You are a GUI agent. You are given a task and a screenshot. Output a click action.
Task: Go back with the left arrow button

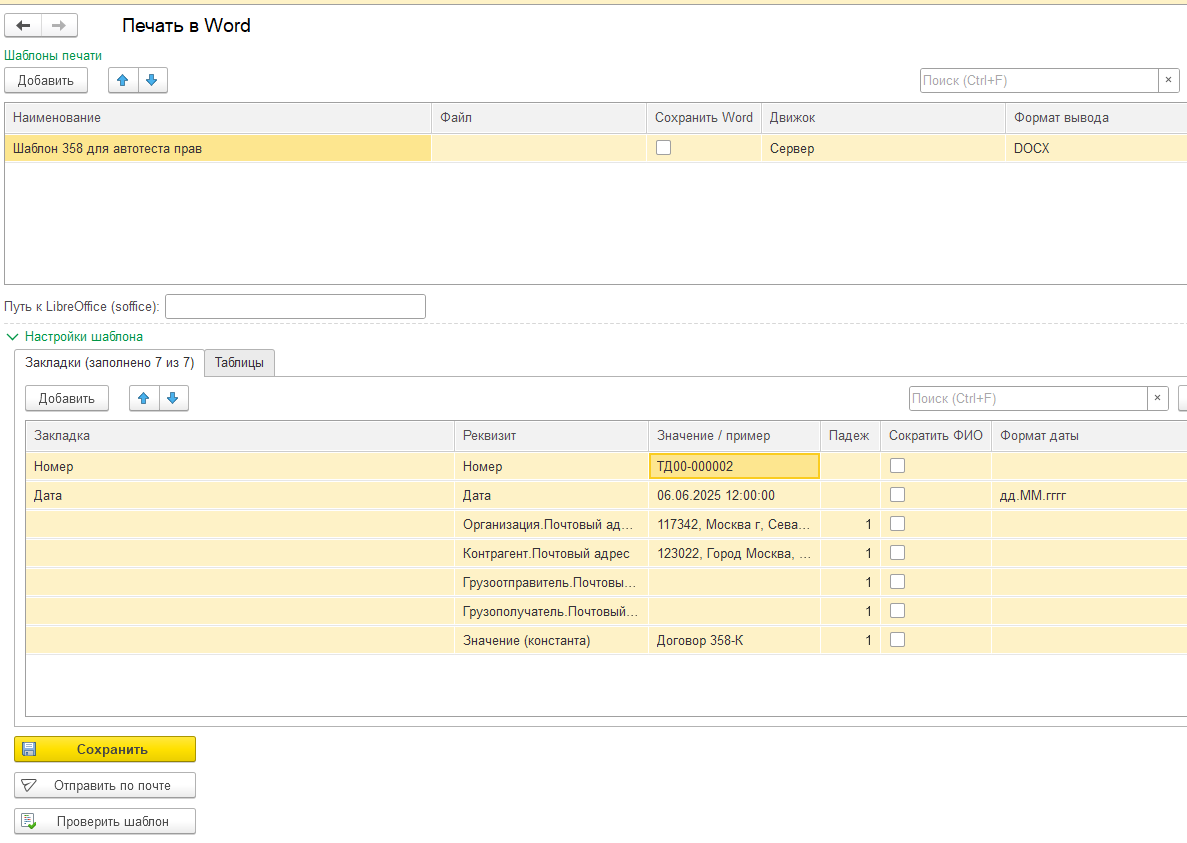pyautogui.click(x=23, y=26)
